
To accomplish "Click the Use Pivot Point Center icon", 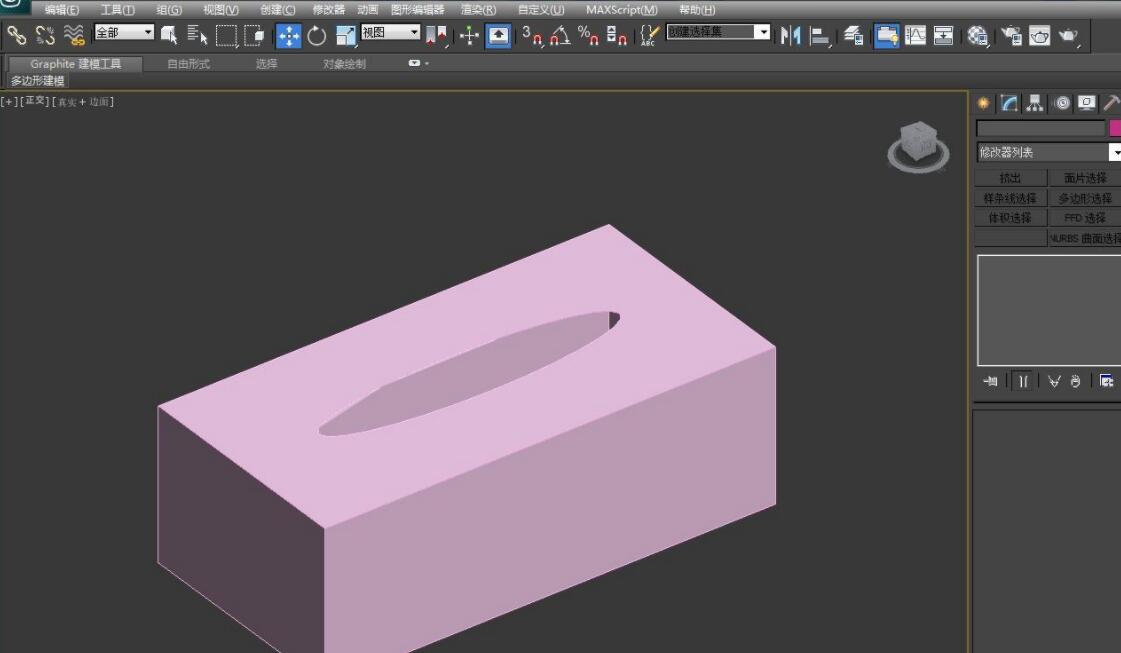I will coord(436,36).
